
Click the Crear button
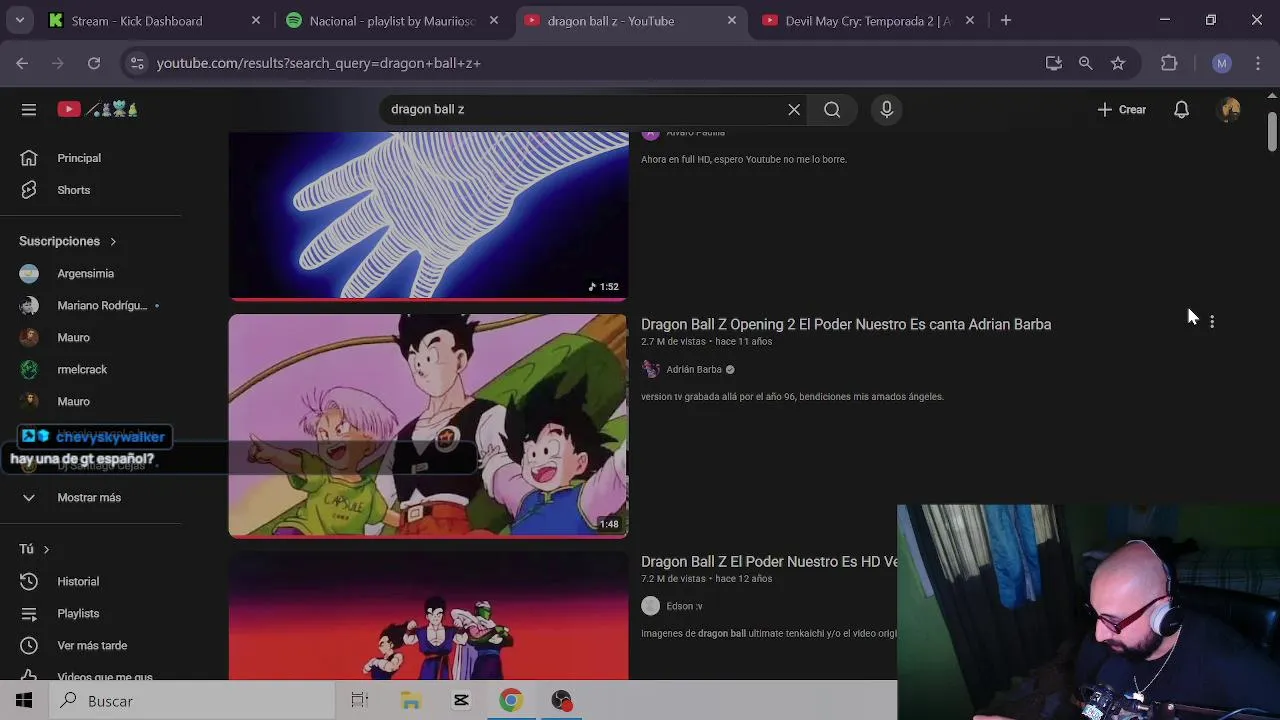tap(1122, 110)
